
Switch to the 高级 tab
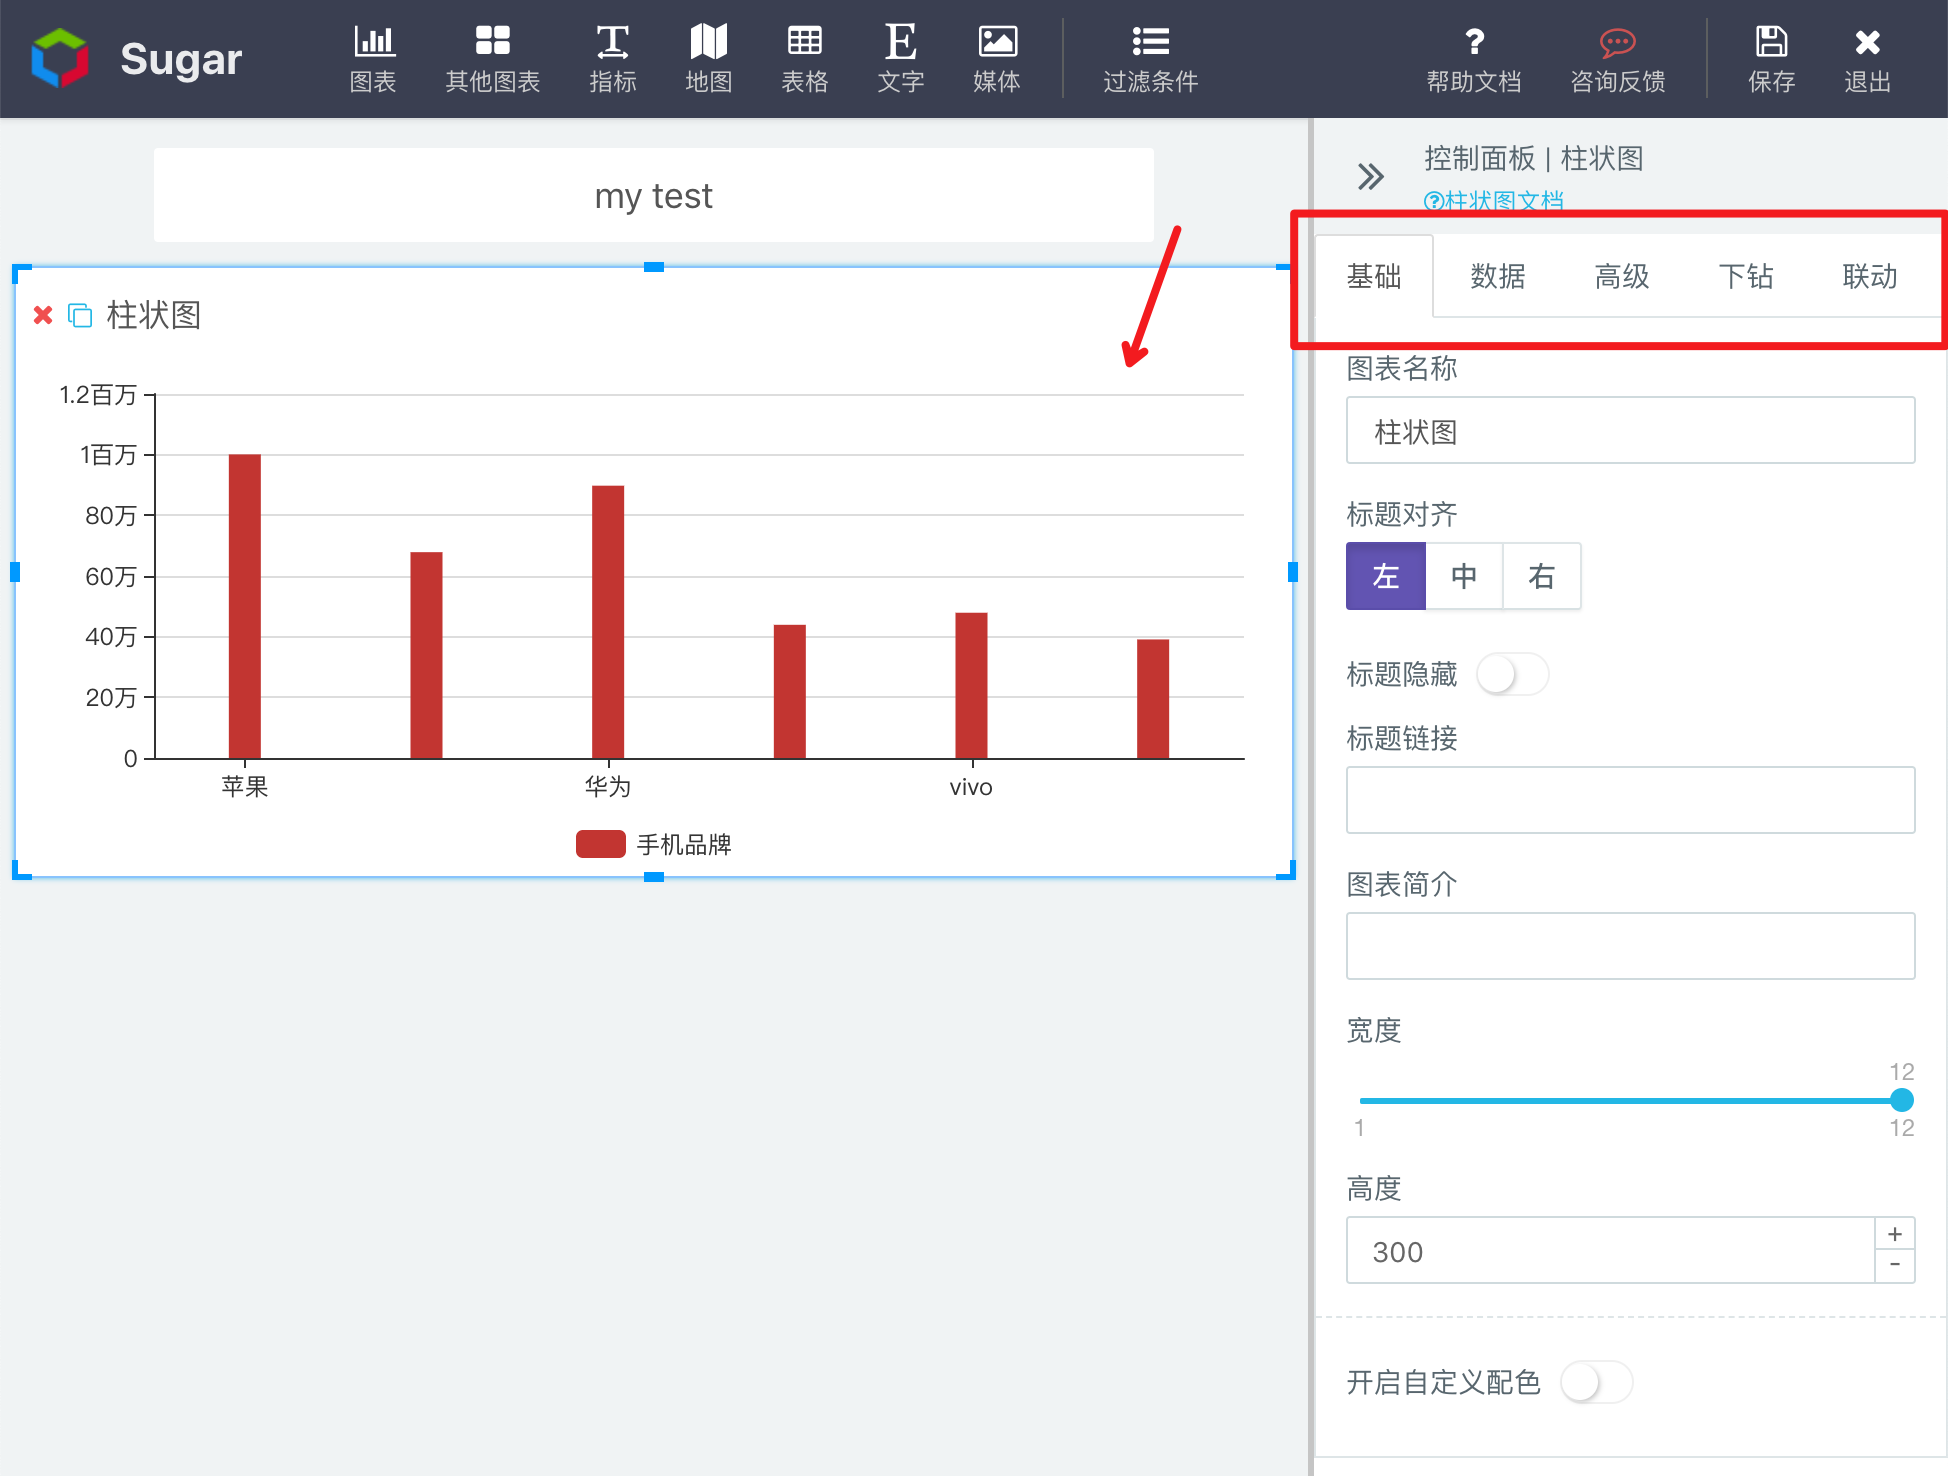pos(1622,276)
